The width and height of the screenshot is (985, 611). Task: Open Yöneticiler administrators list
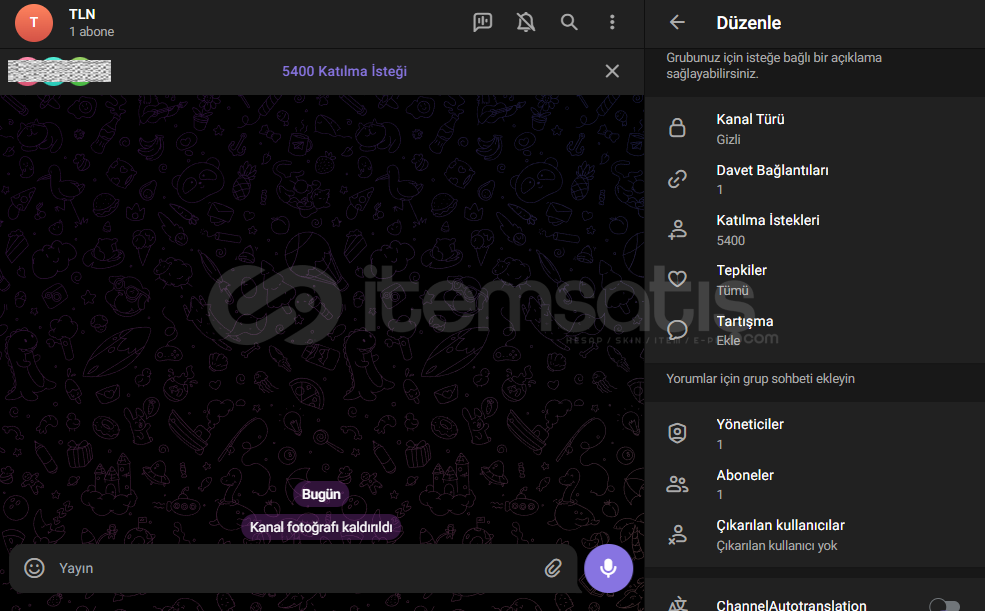coord(814,434)
